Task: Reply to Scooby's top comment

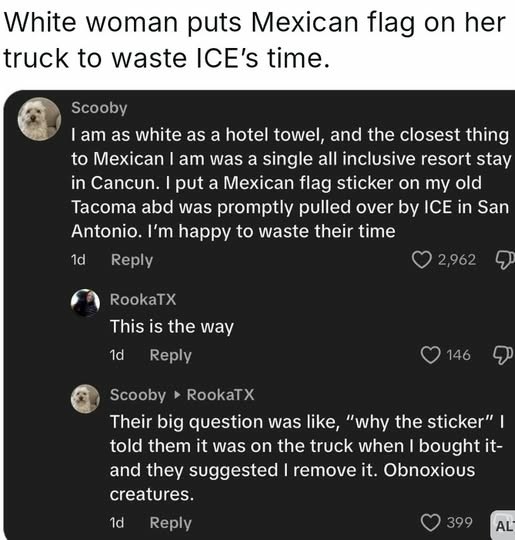Action: click(132, 260)
